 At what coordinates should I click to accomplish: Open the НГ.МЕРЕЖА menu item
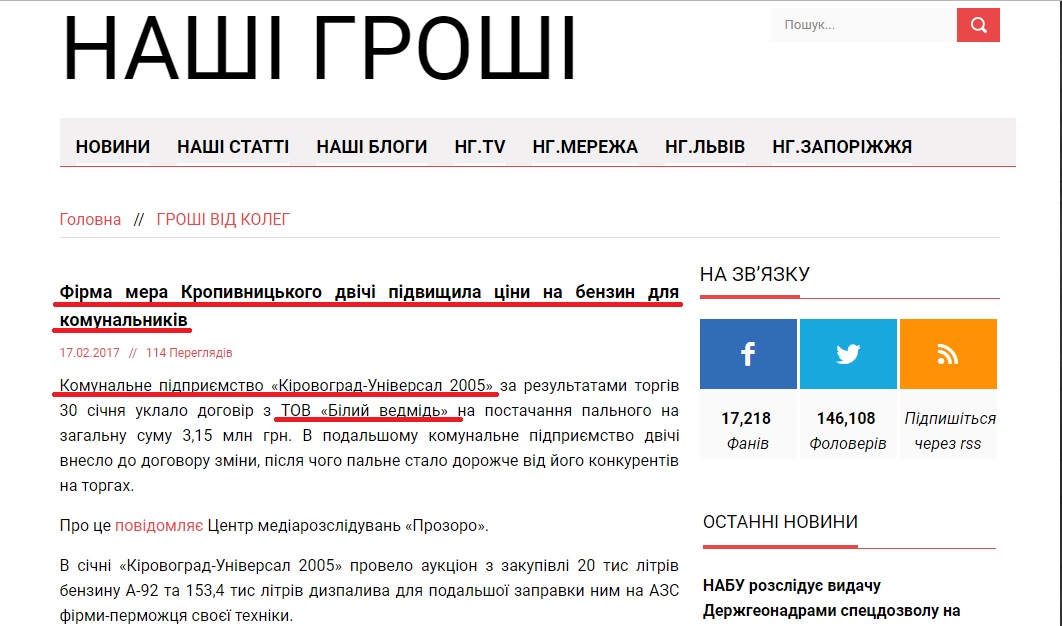pos(585,146)
